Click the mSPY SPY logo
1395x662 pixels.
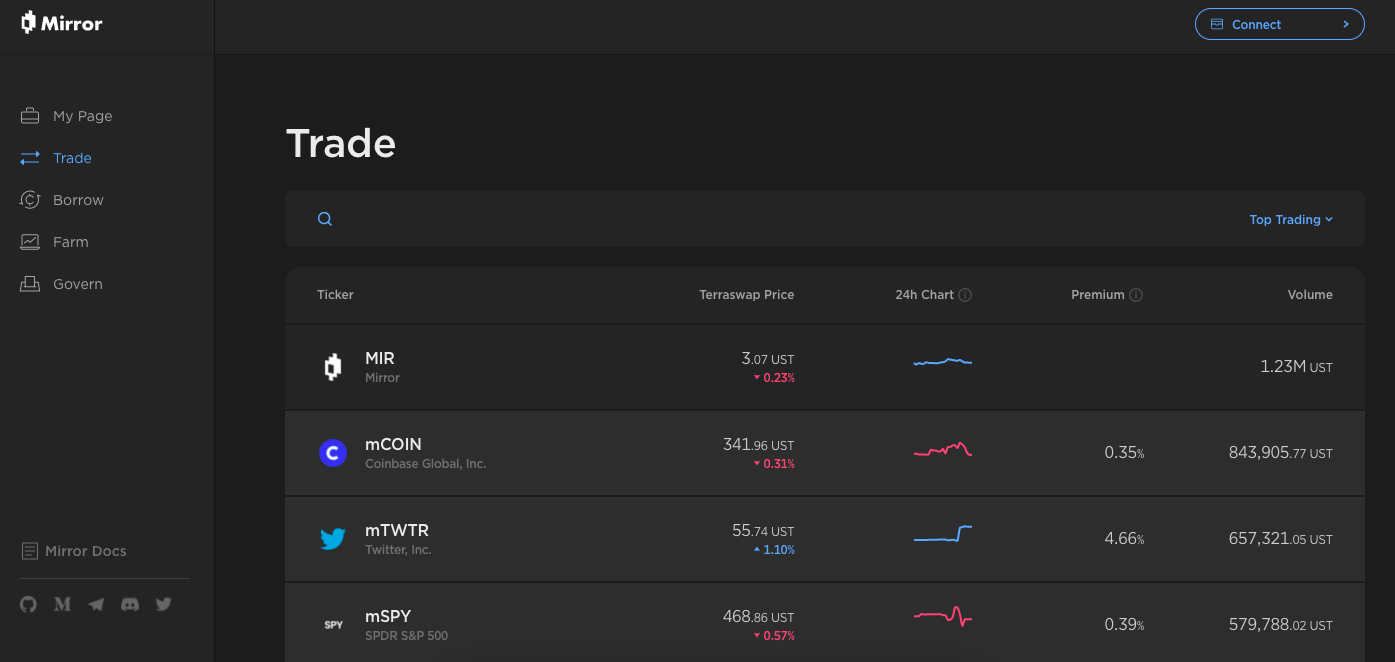pyautogui.click(x=333, y=625)
